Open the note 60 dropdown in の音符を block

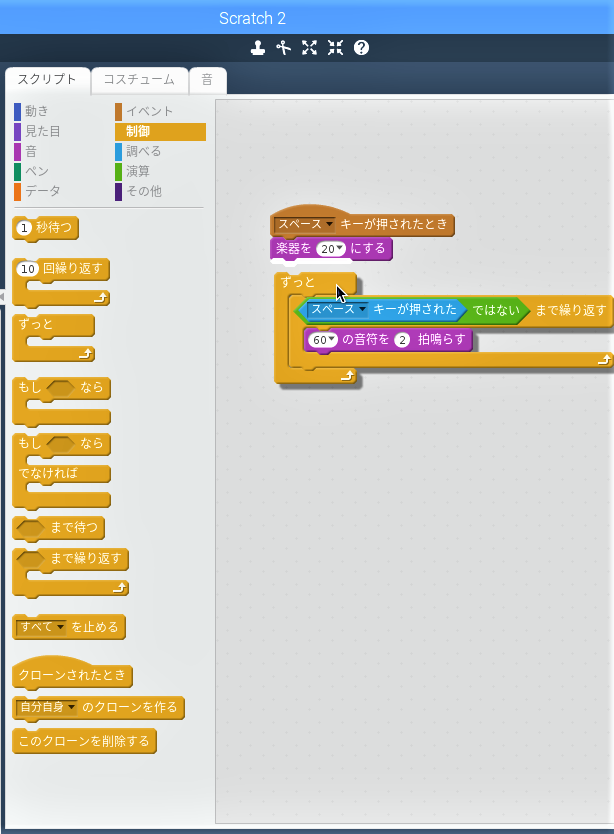322,340
